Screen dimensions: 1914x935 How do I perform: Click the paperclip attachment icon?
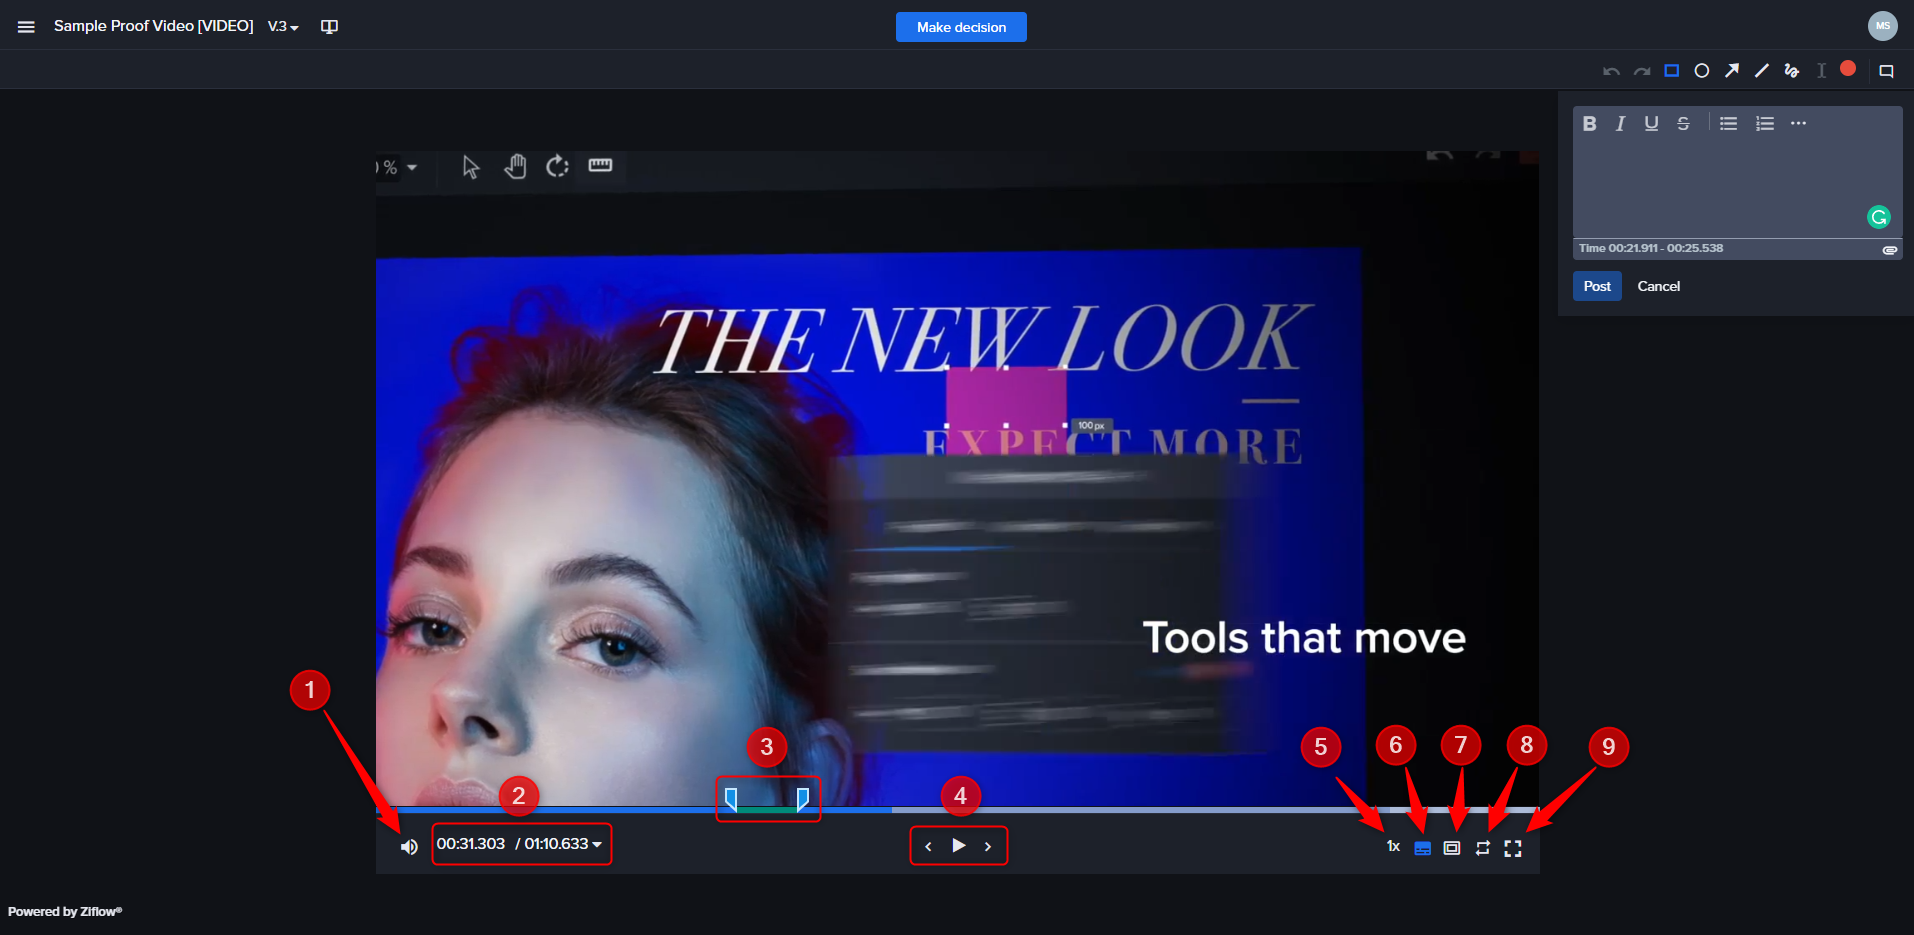(x=1889, y=250)
